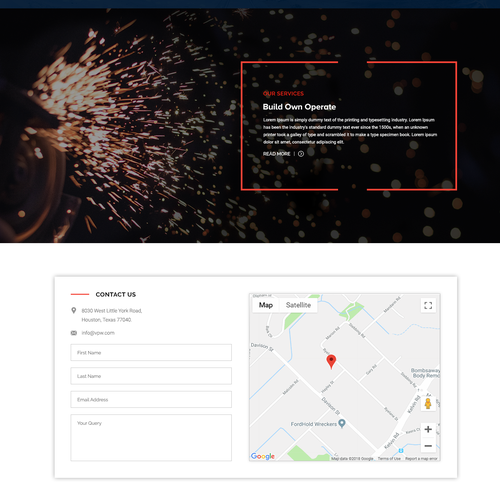Open map Terms of Use
Image resolution: width=500 pixels, height=500 pixels.
point(389,459)
